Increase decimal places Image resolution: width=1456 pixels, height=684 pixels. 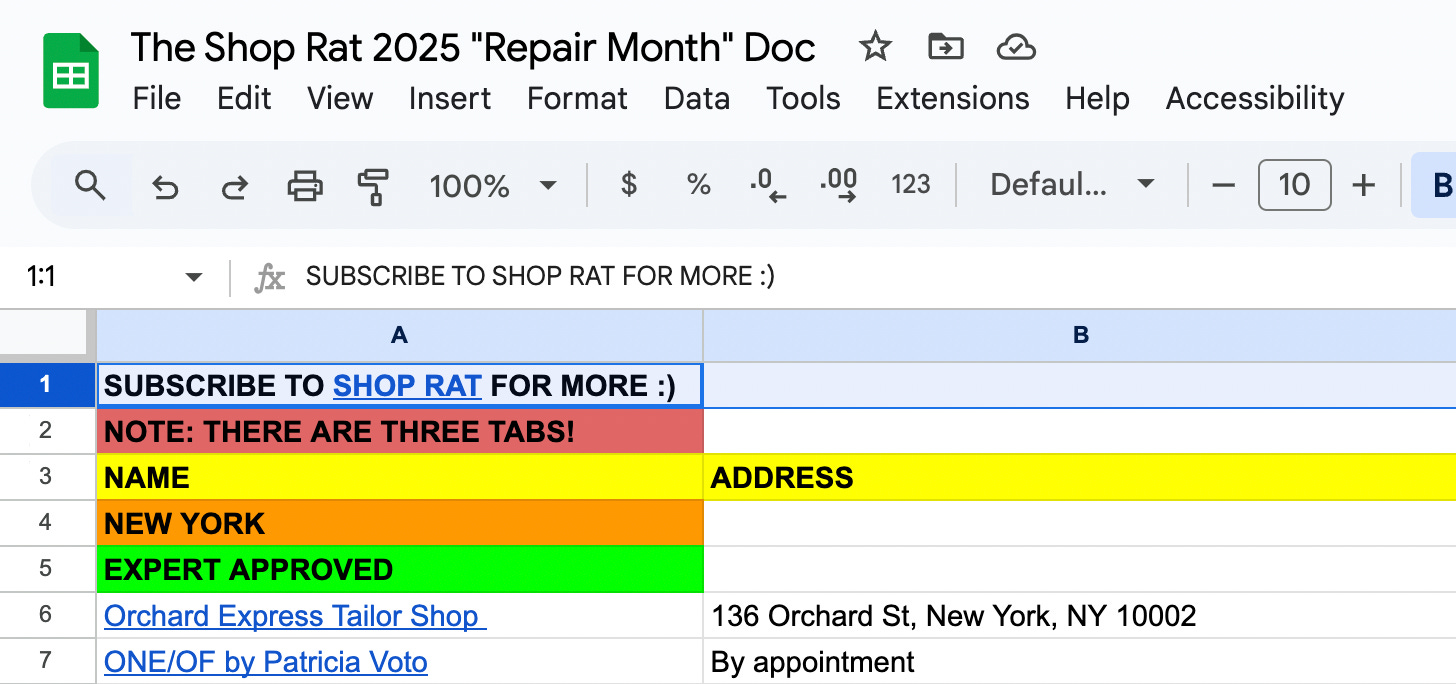[838, 185]
